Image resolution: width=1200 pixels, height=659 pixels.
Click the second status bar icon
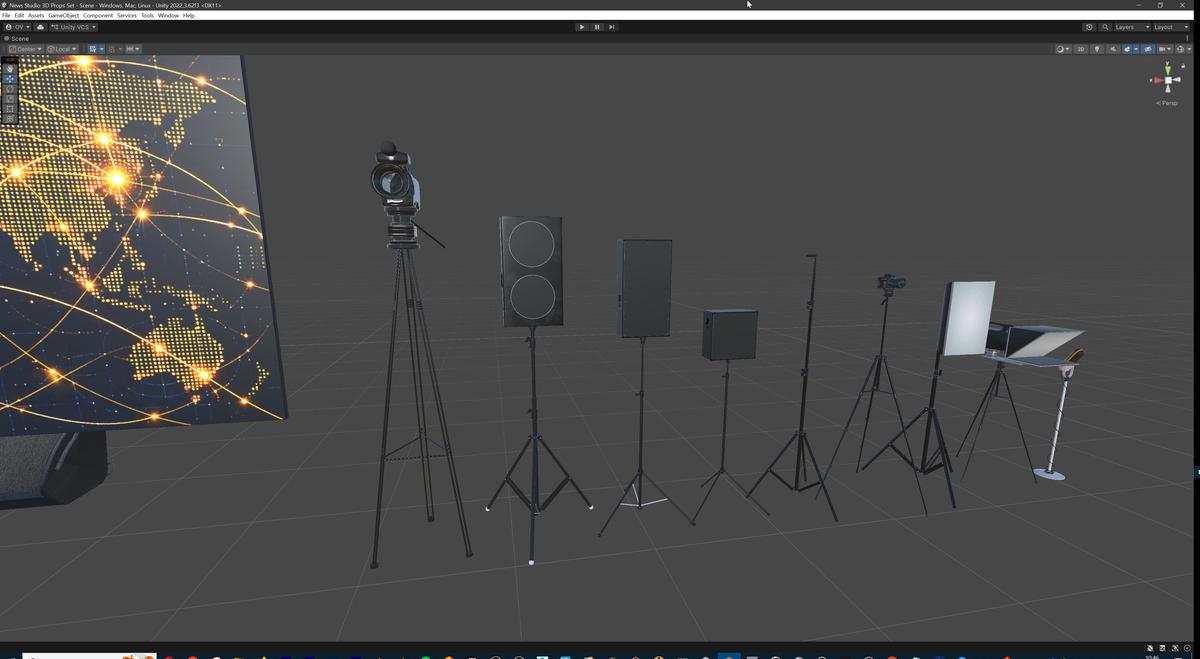click(1162, 648)
